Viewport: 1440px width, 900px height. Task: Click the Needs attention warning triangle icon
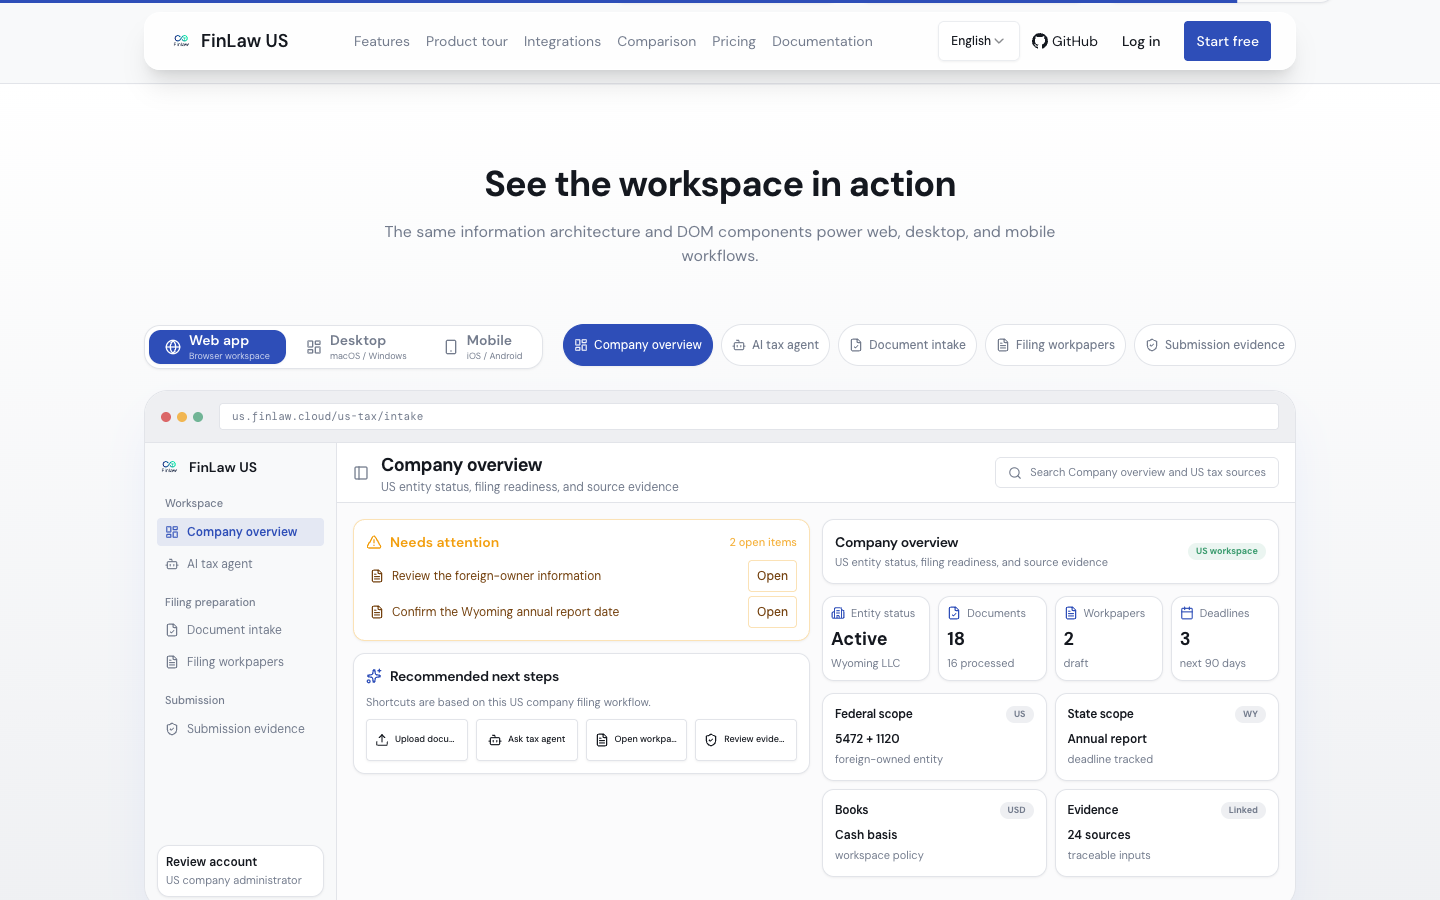374,542
